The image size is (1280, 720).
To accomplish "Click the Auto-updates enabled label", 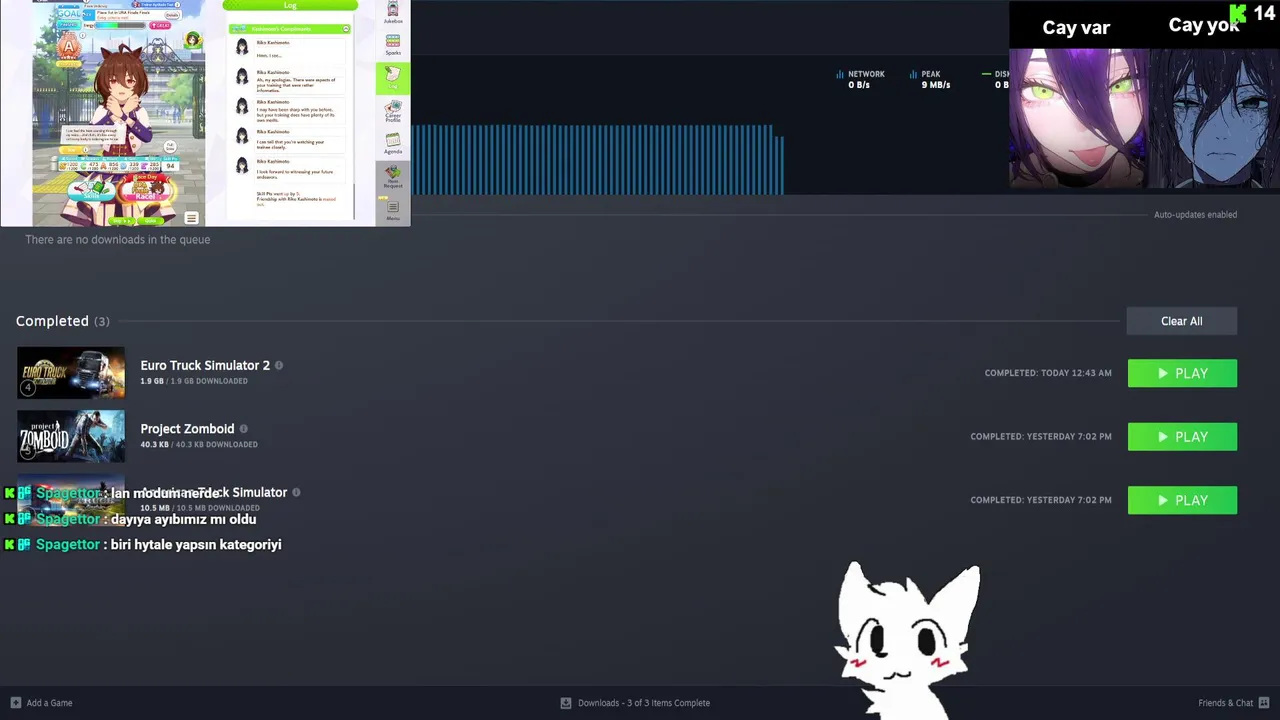I will click(1195, 215).
